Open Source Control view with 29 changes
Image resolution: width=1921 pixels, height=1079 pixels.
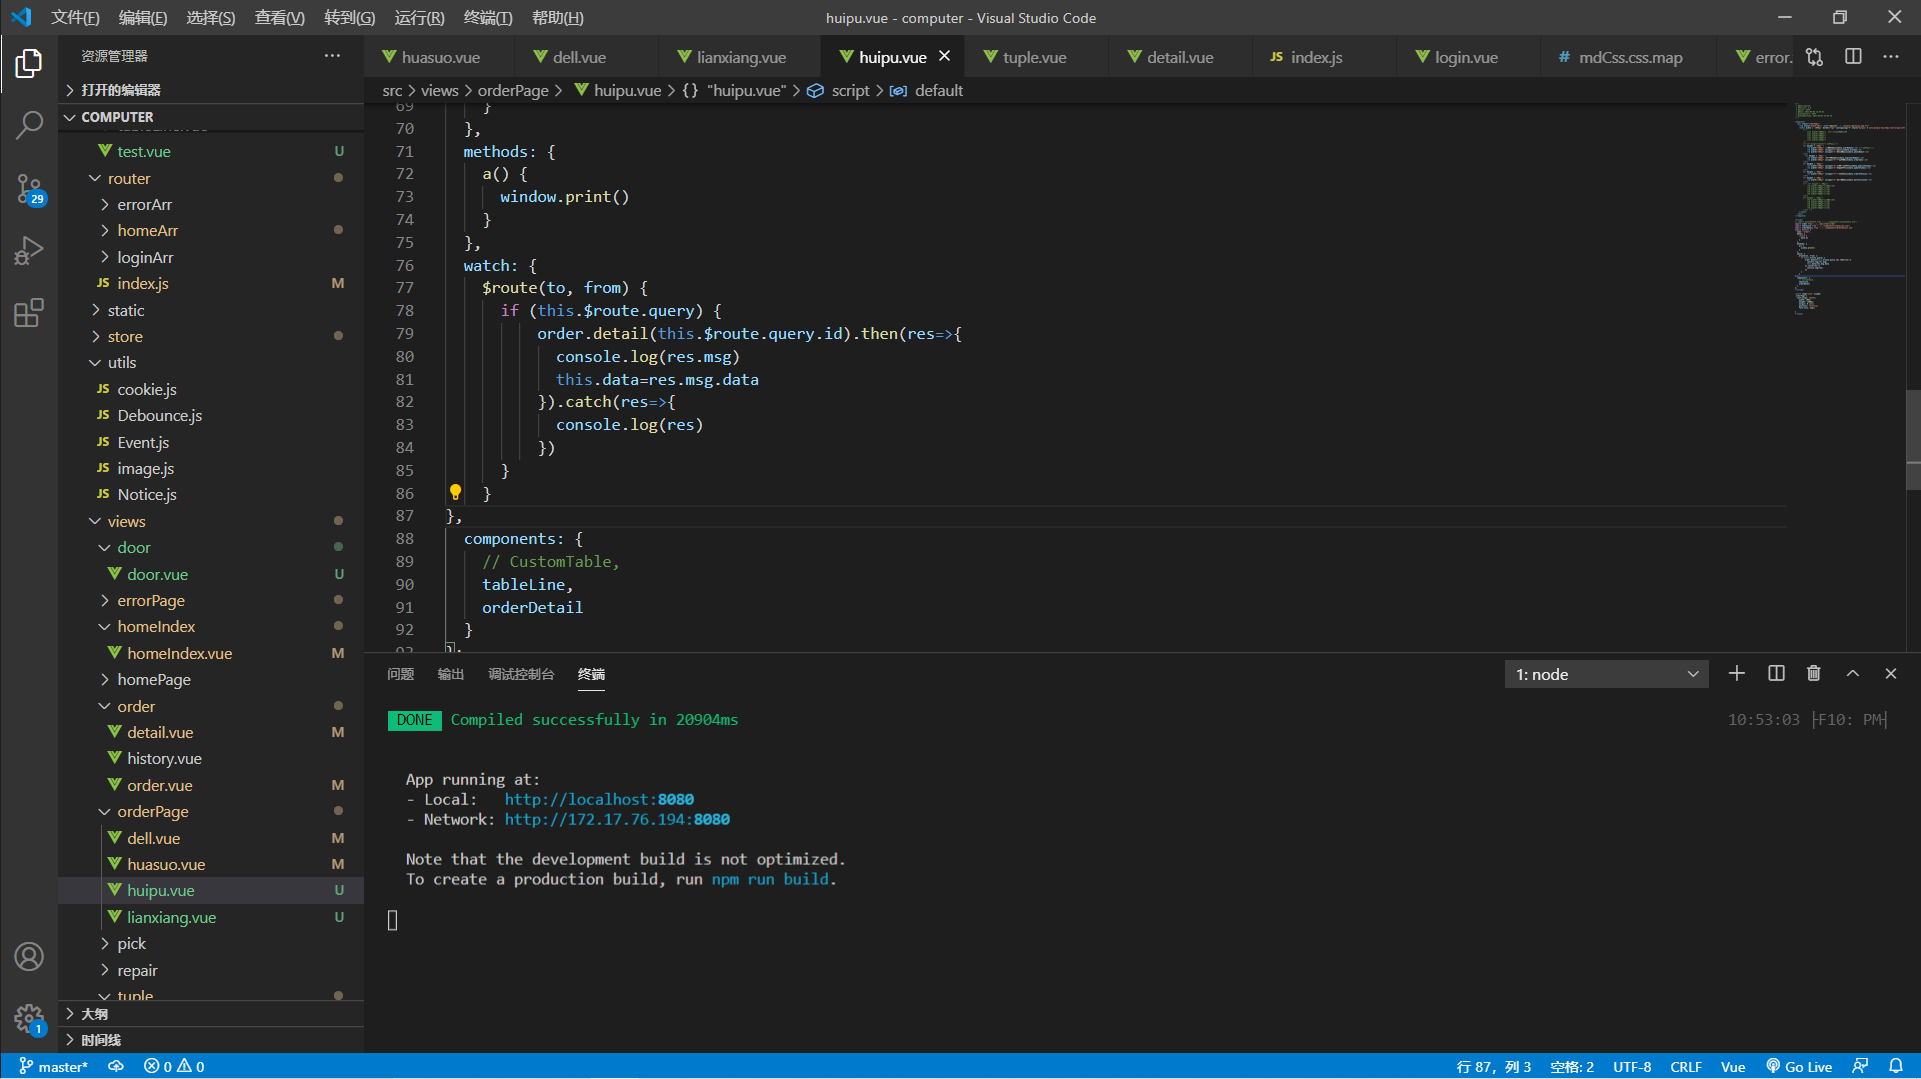tap(29, 188)
